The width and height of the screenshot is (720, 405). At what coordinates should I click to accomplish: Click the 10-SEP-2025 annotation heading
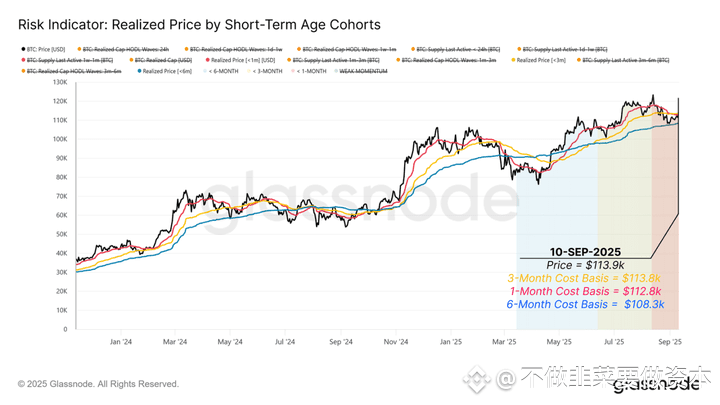pos(585,252)
